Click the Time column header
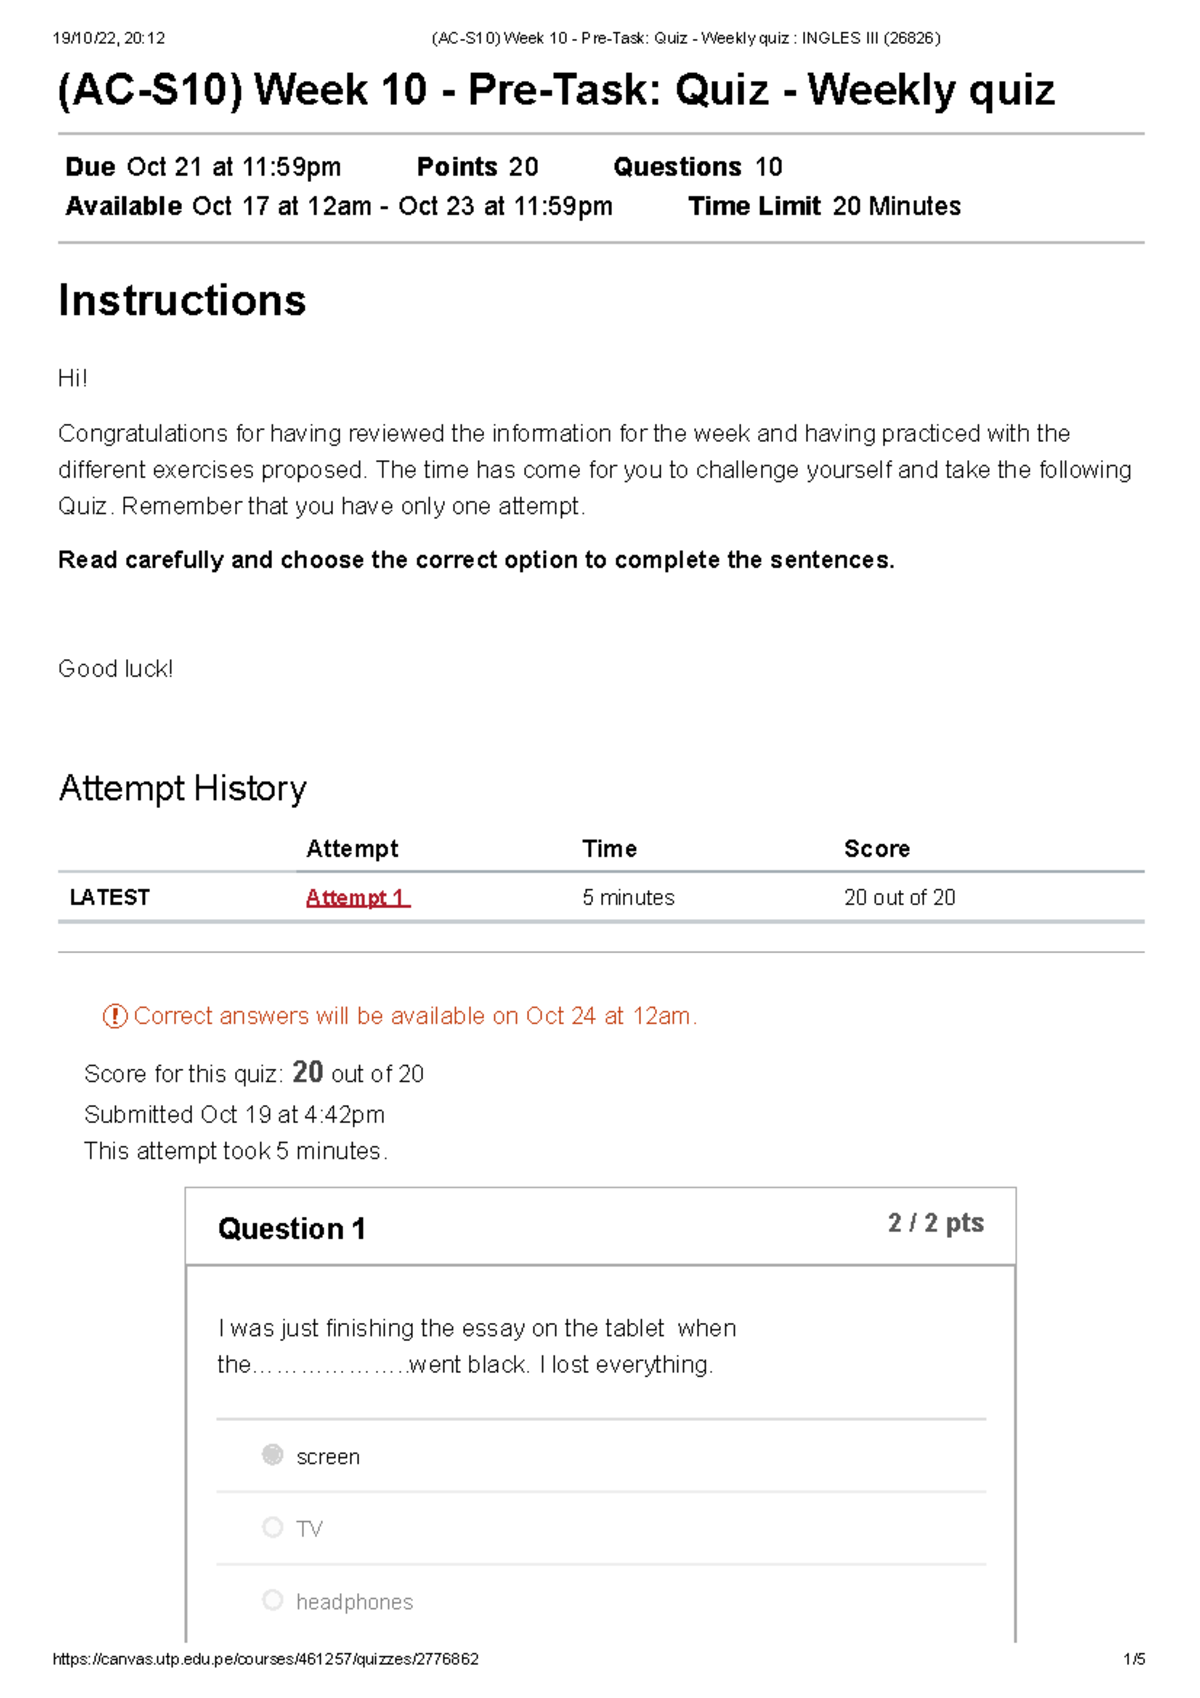This screenshot has width=1200, height=1698. [610, 849]
